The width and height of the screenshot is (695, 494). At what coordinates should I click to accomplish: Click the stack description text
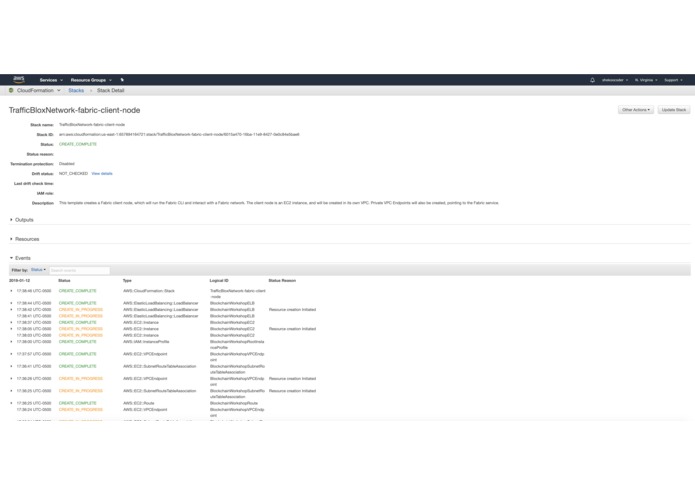[279, 203]
